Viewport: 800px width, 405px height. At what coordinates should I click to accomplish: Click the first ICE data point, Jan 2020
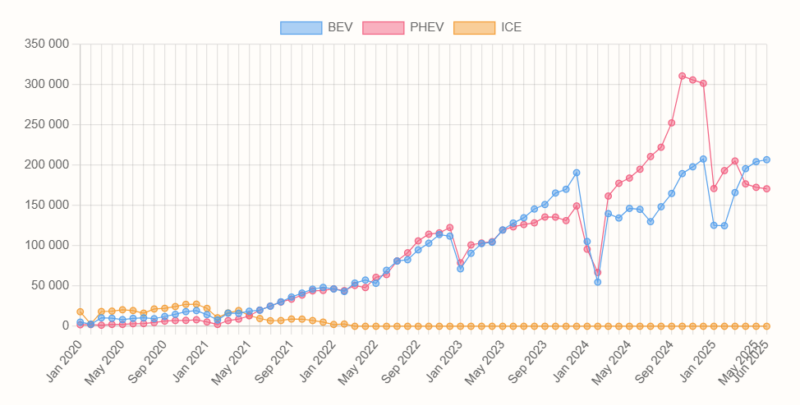pyautogui.click(x=80, y=312)
